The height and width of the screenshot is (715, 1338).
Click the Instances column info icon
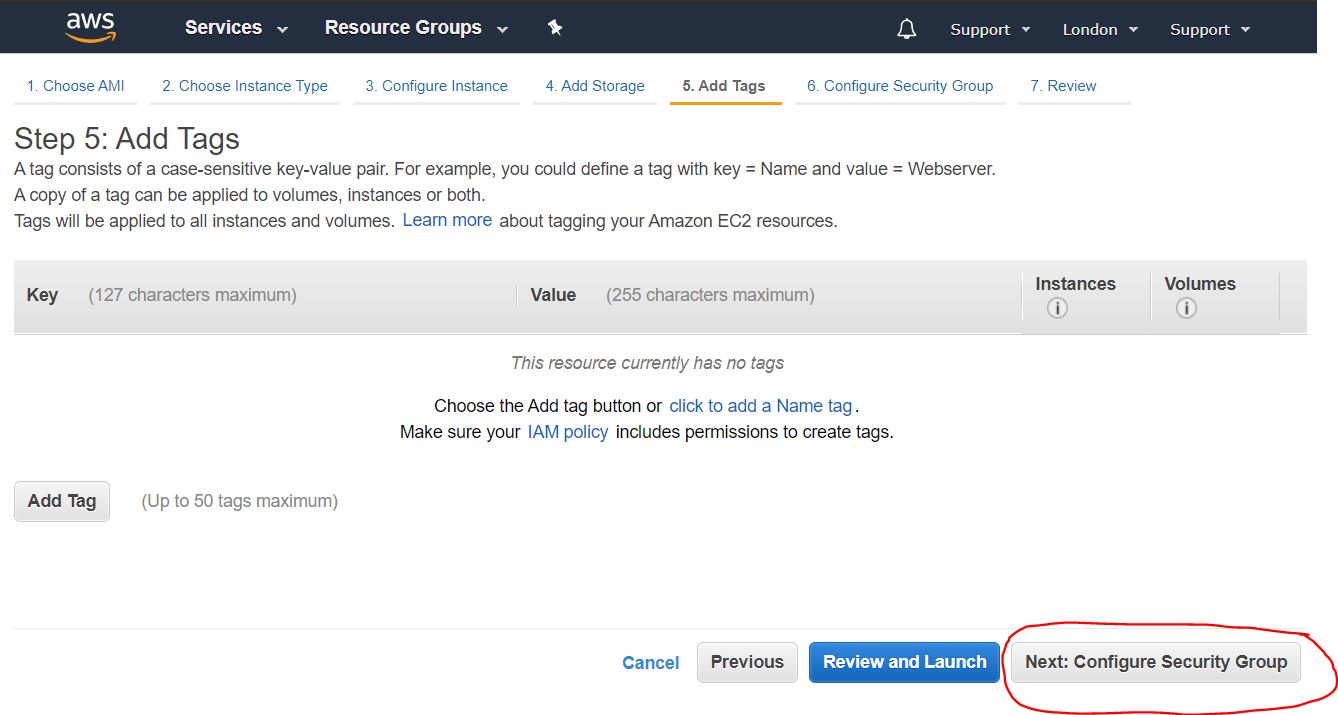[x=1057, y=309]
